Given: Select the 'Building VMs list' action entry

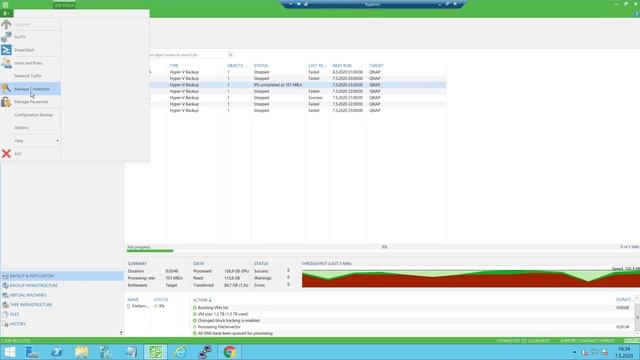Looking at the screenshot, I should (x=213, y=308).
